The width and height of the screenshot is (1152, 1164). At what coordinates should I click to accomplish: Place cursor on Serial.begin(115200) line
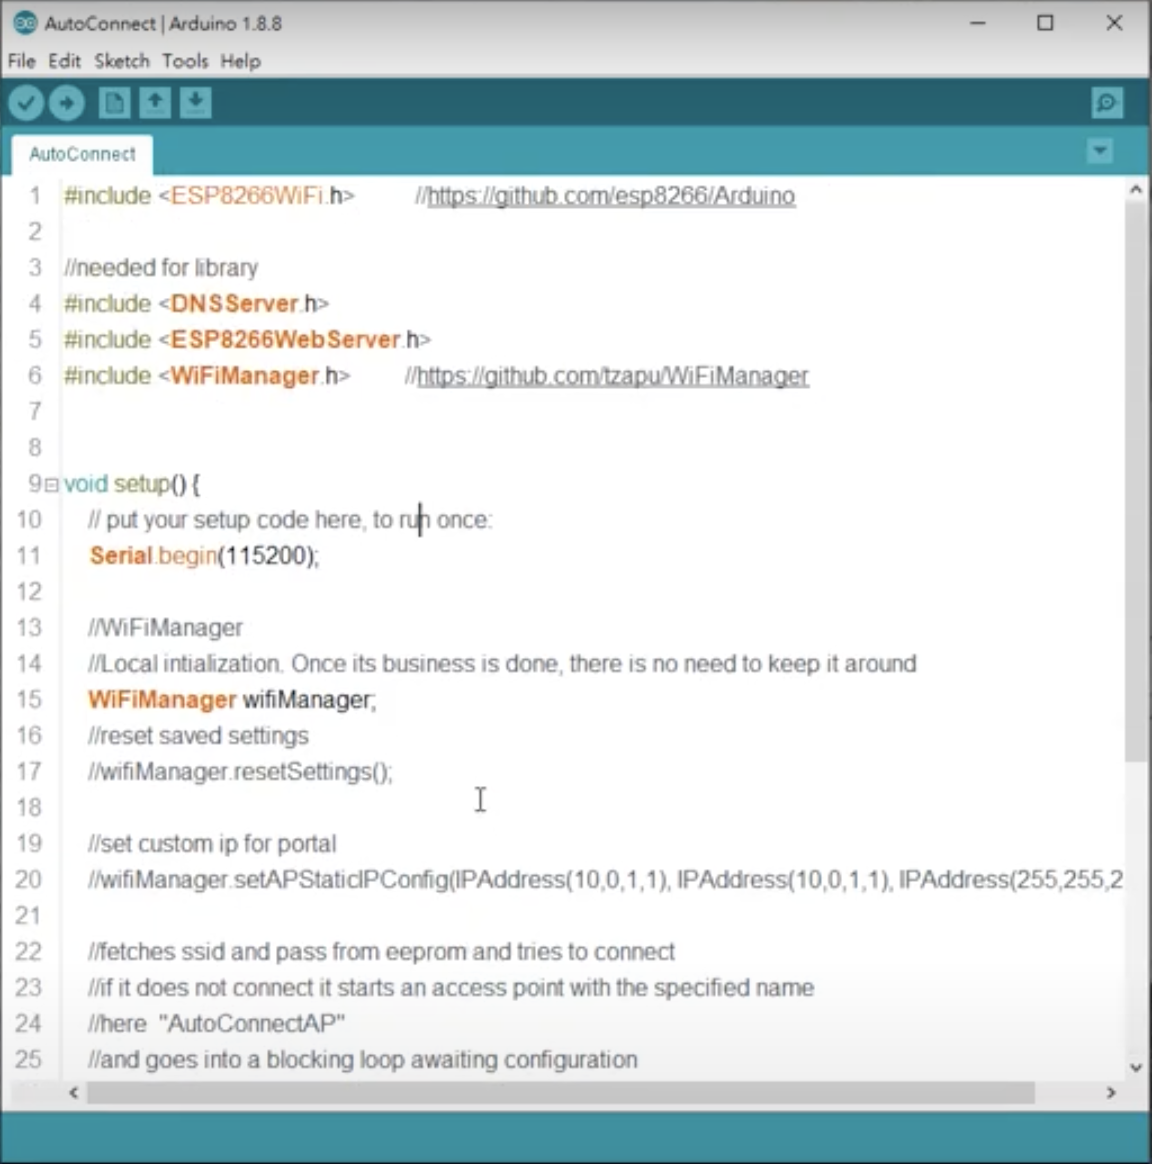[x=204, y=556]
